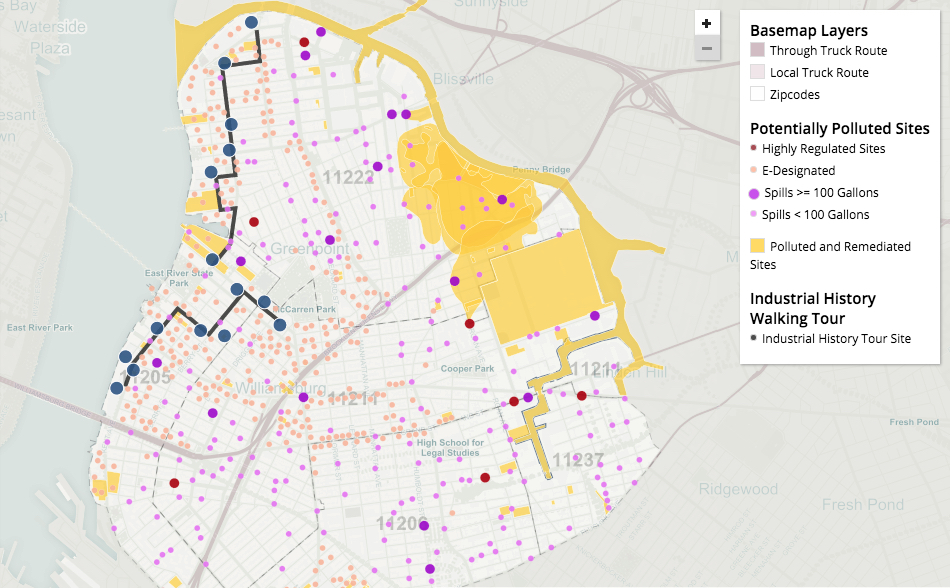Toggle the Zipcodes layer box
This screenshot has width=950, height=588.
[757, 95]
